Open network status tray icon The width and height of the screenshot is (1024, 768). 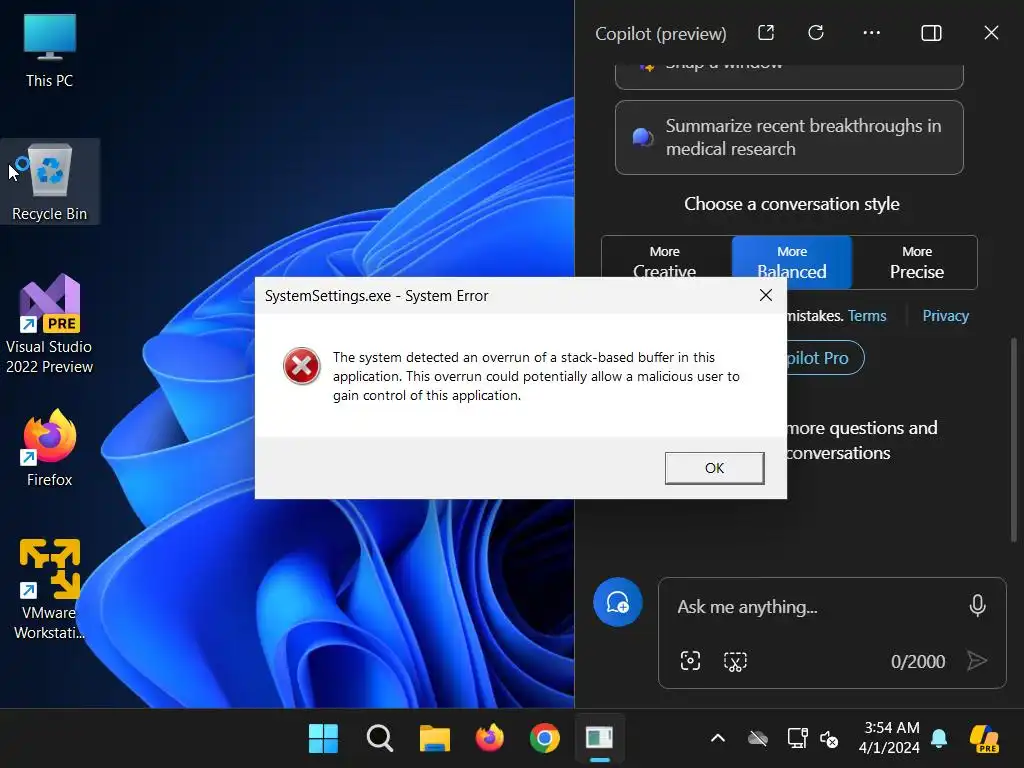tap(797, 739)
